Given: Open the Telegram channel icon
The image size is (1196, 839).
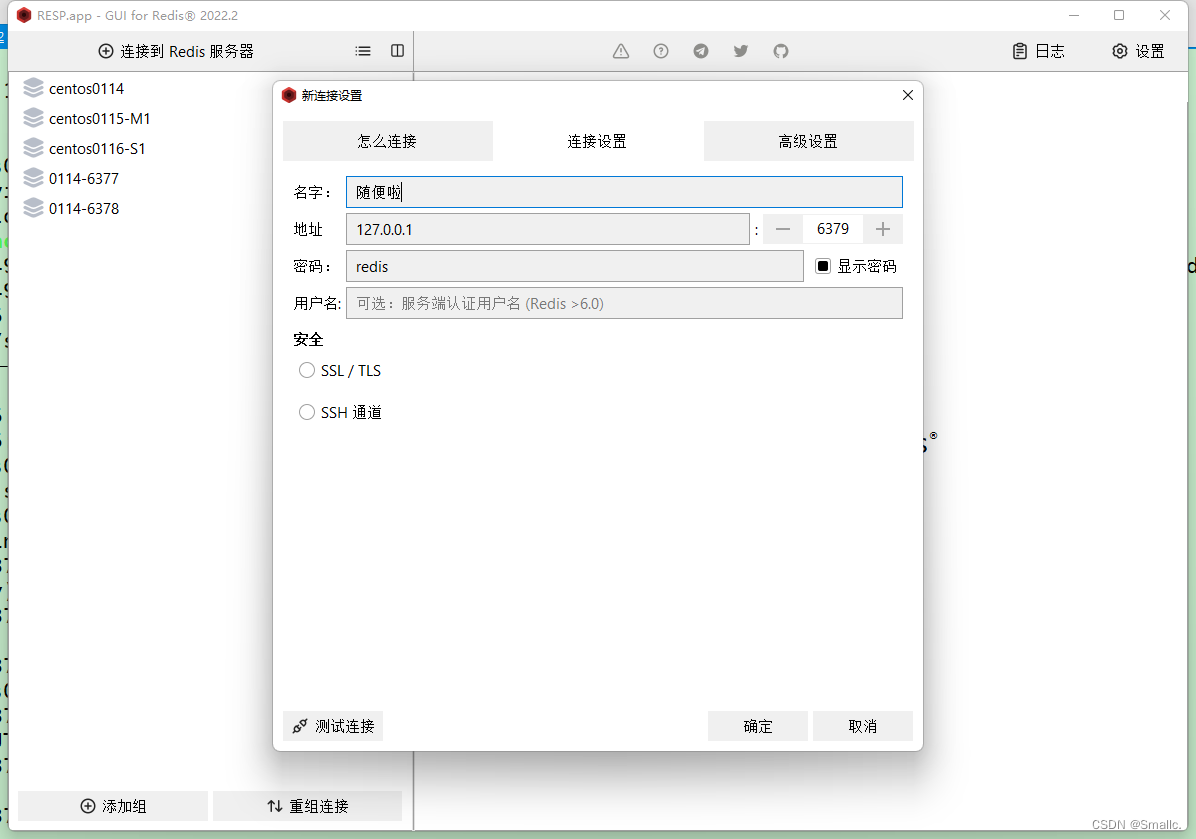Looking at the screenshot, I should 701,51.
